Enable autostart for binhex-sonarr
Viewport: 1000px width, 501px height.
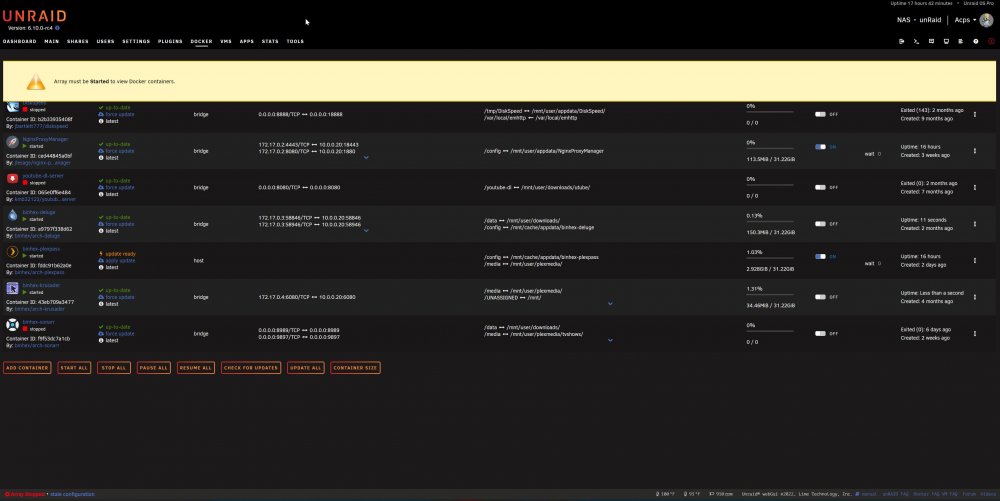click(820, 333)
